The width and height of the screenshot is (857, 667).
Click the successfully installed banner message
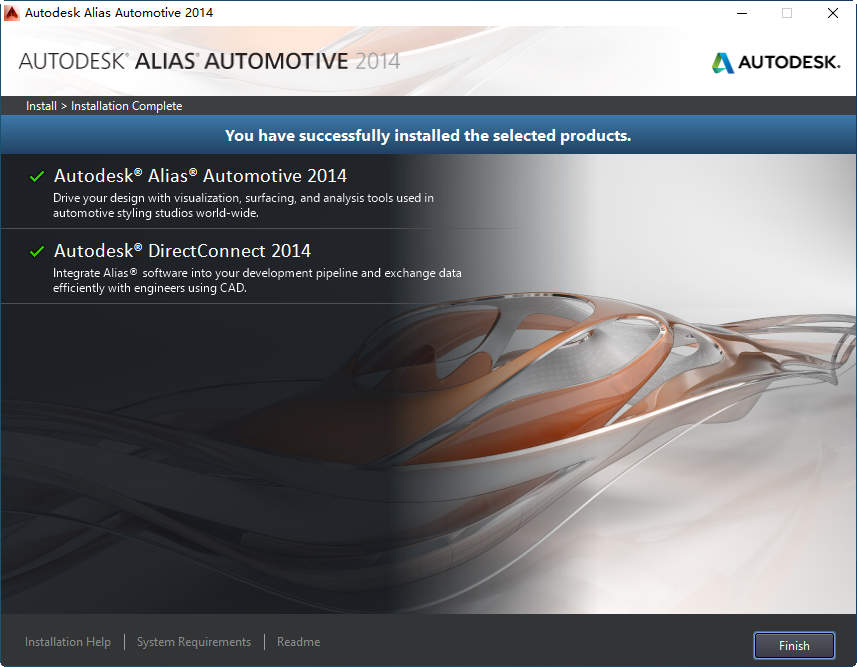tap(428, 136)
